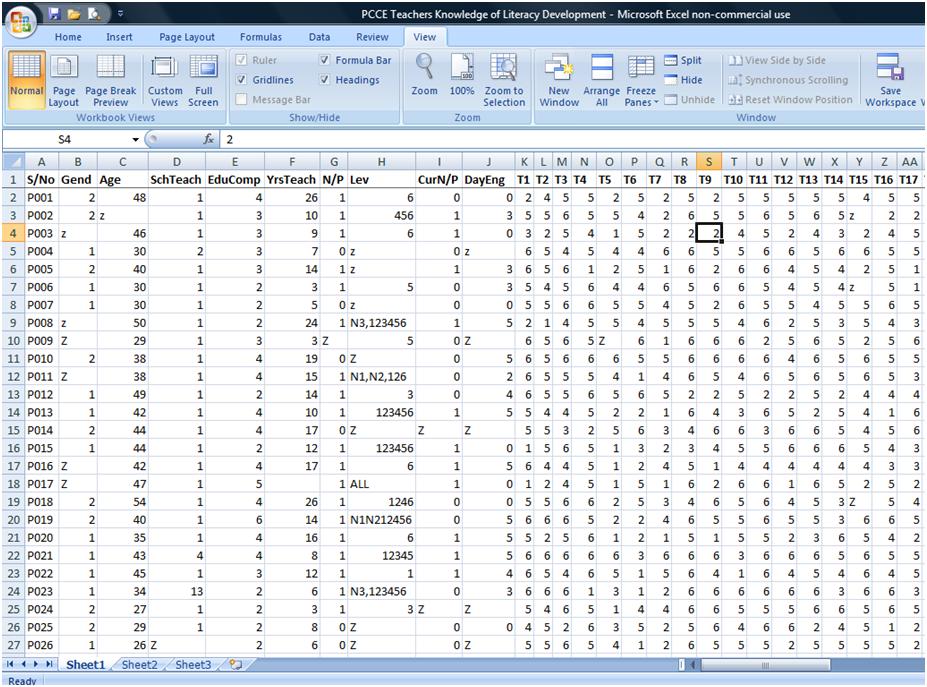The image size is (927, 687).
Task: Click Save Workspace
Action: click(890, 80)
